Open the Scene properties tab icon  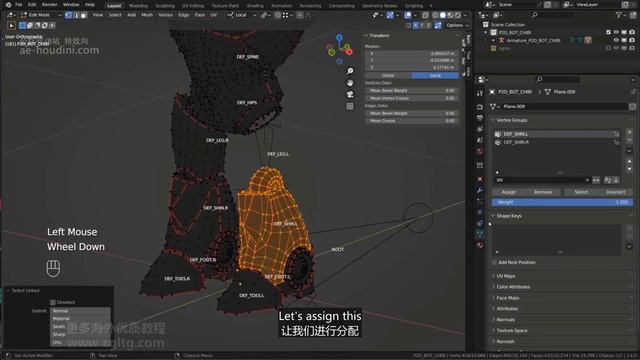coord(480,140)
